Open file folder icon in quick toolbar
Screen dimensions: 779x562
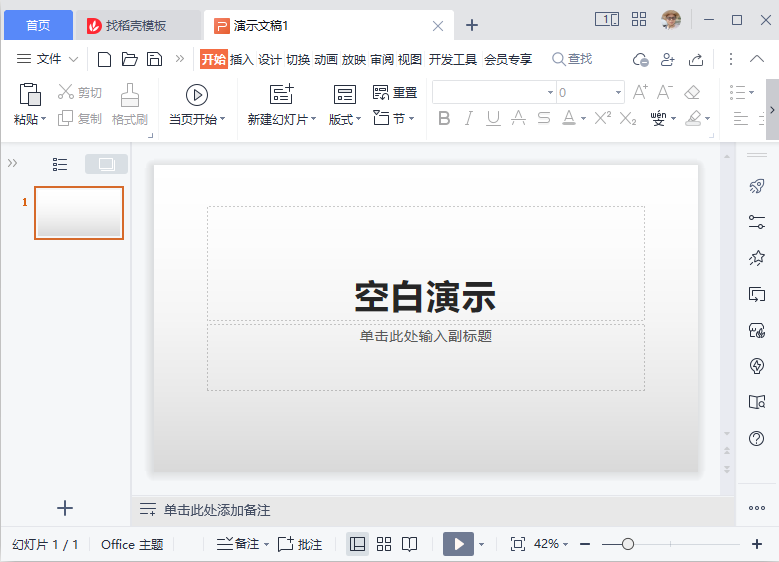point(130,59)
